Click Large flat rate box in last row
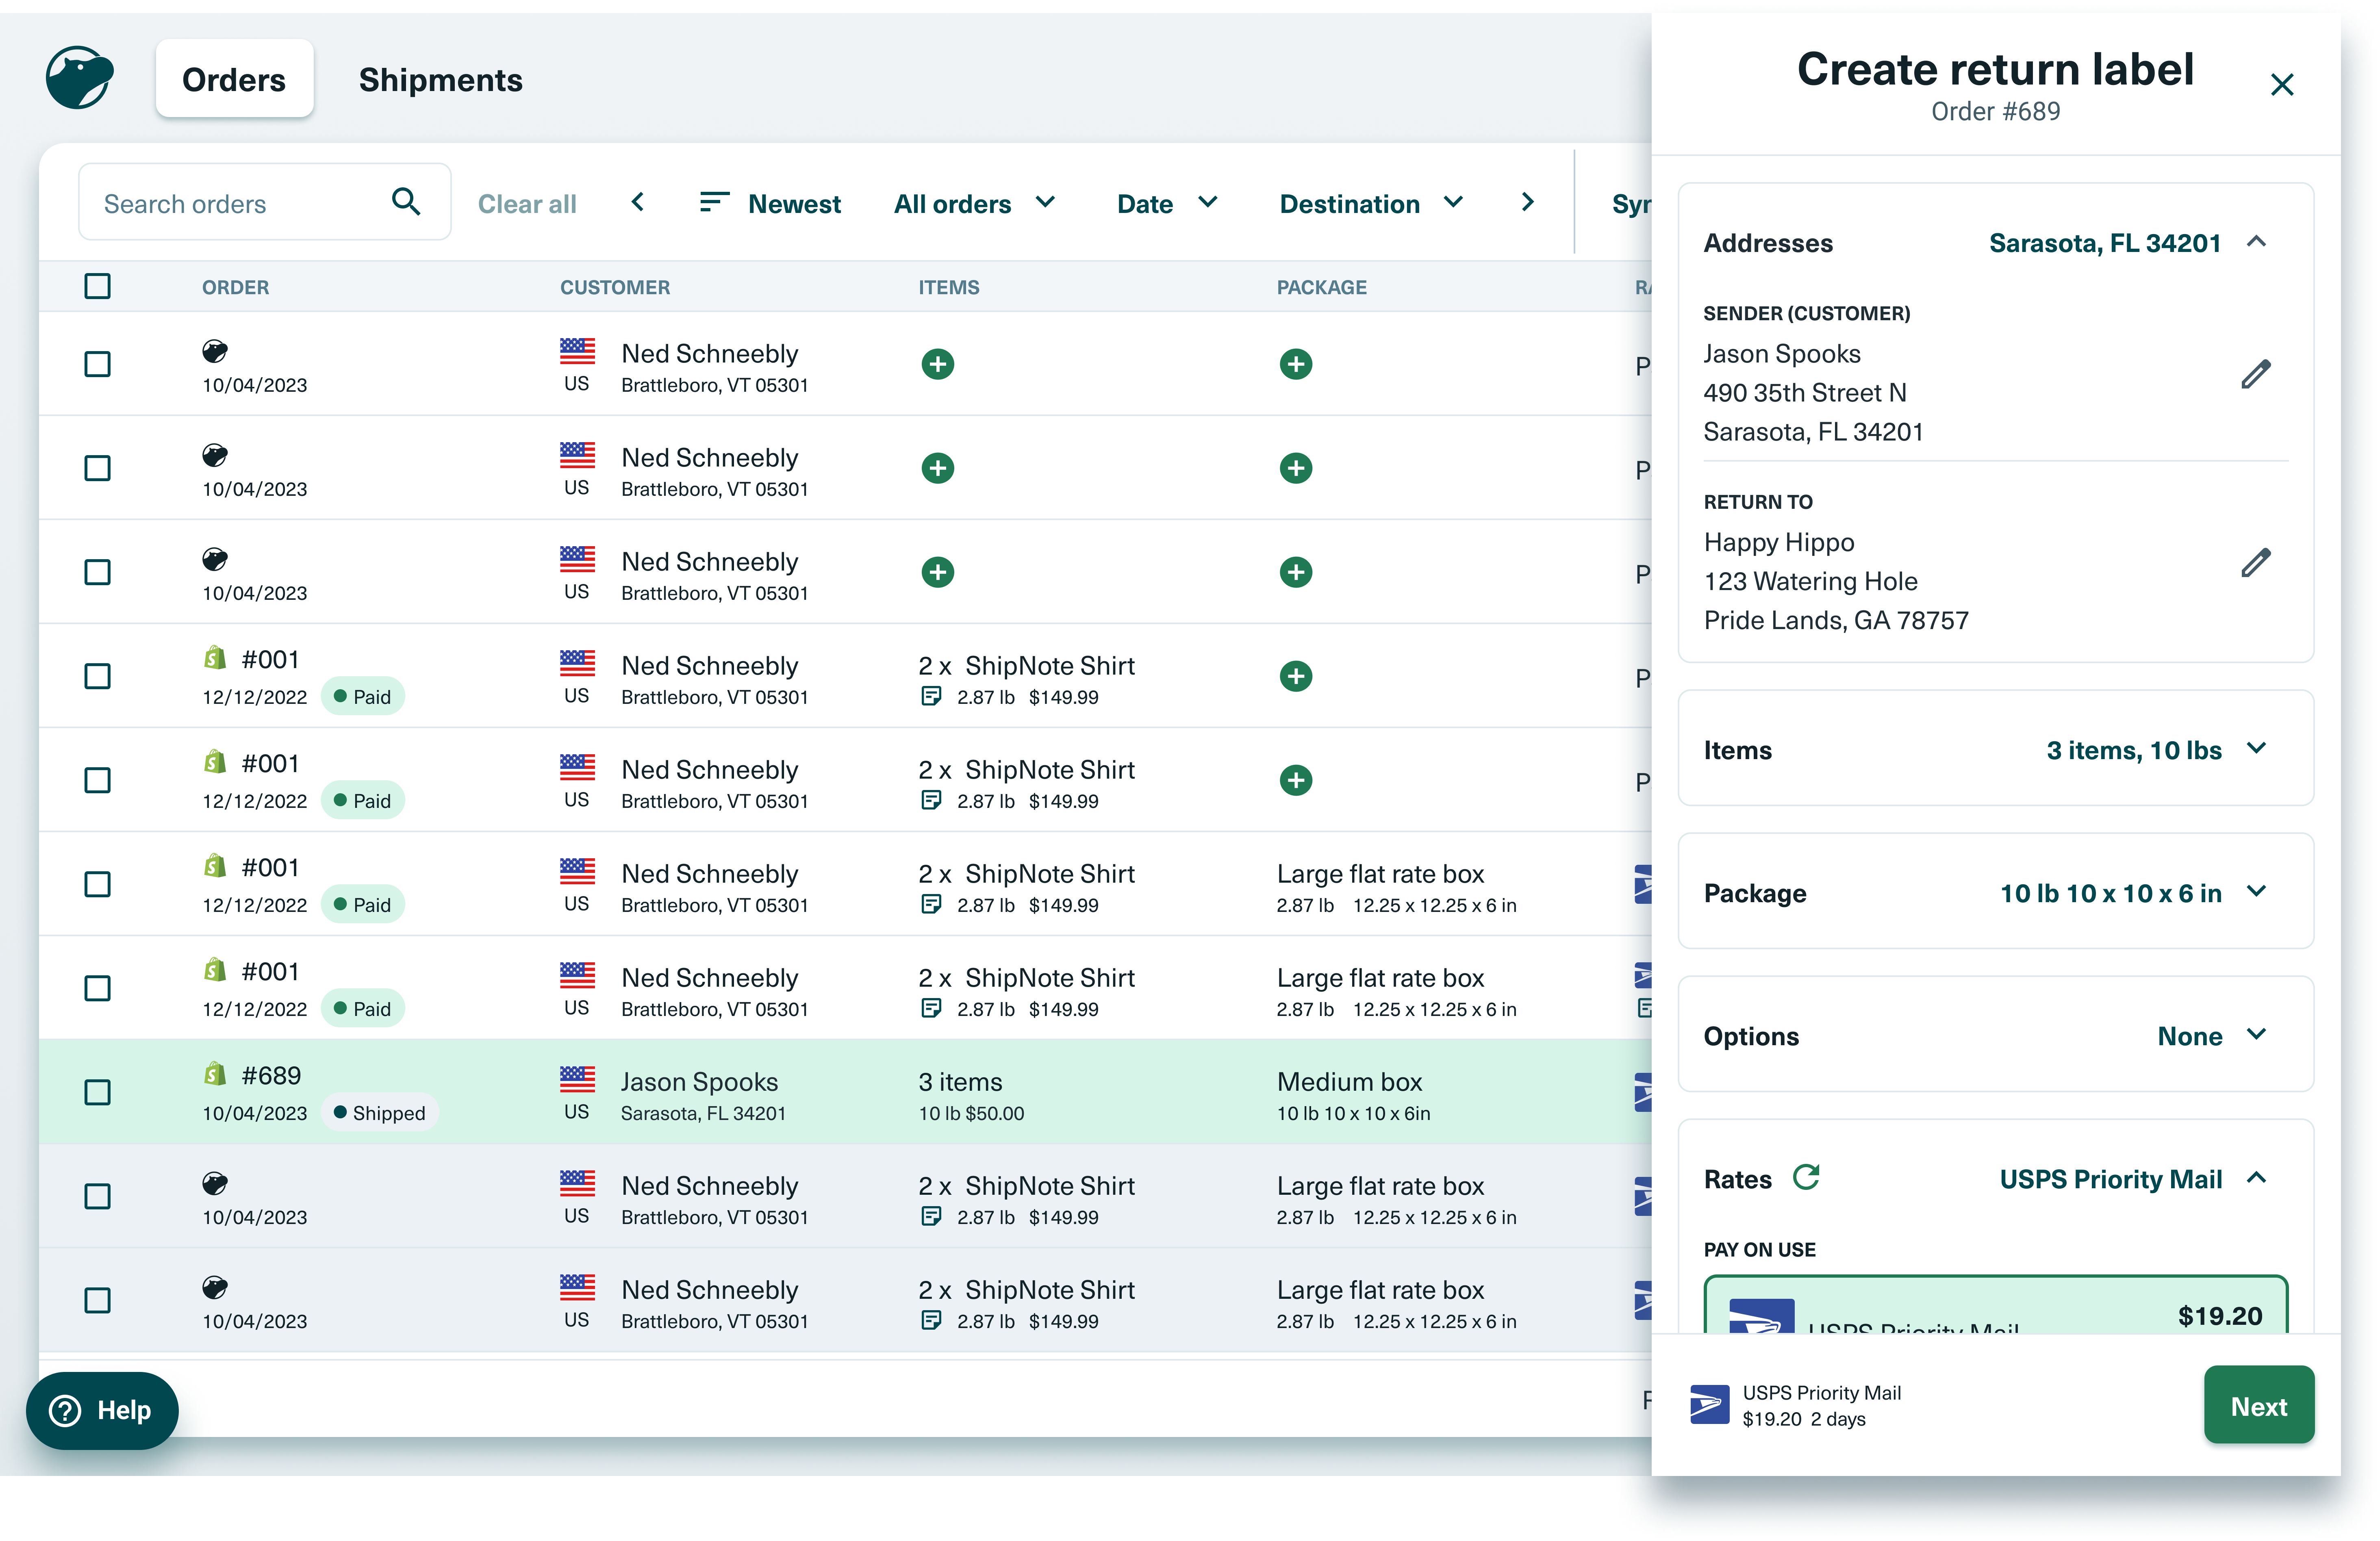Screen dimensions: 2380x1541 coord(1380,1289)
